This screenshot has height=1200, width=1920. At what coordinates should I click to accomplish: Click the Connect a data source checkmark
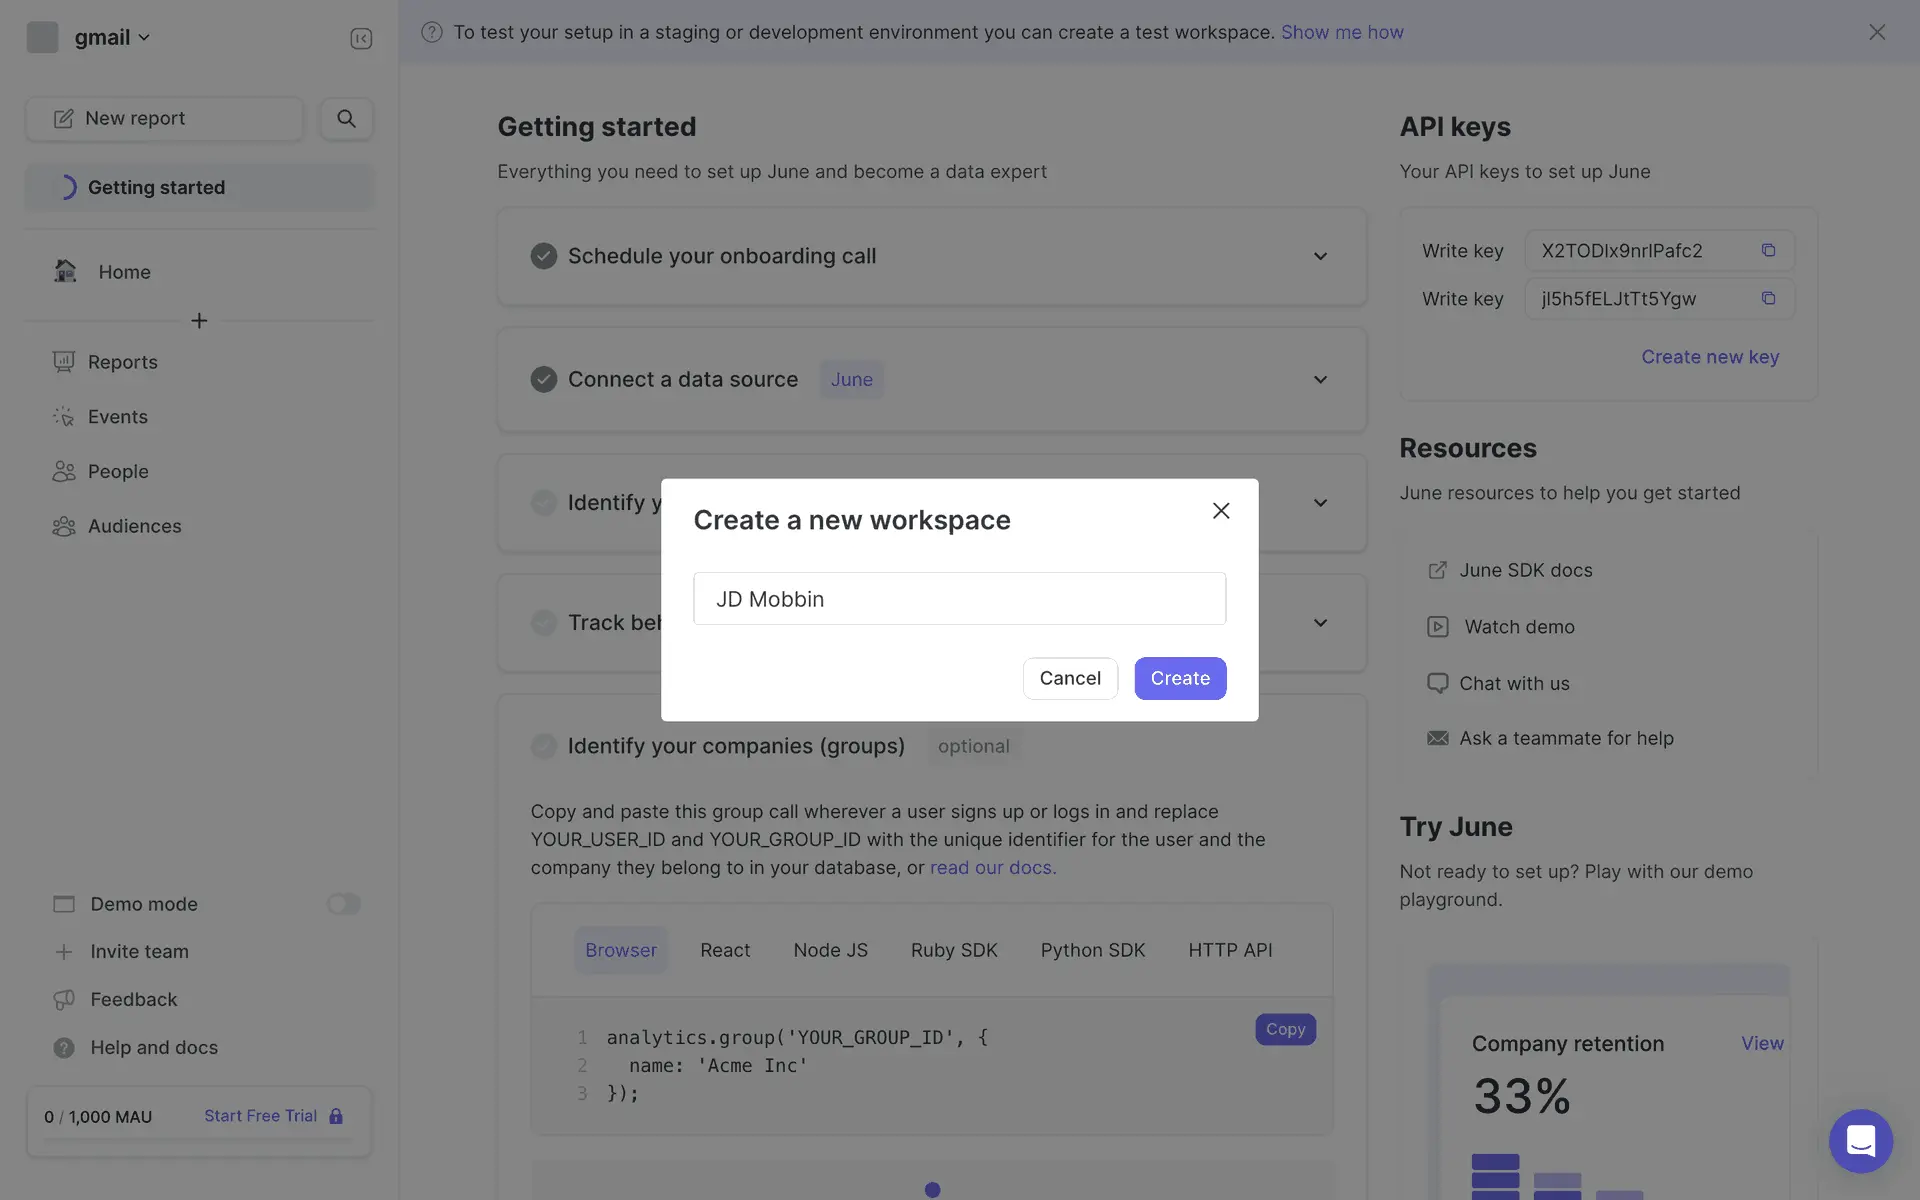543,380
